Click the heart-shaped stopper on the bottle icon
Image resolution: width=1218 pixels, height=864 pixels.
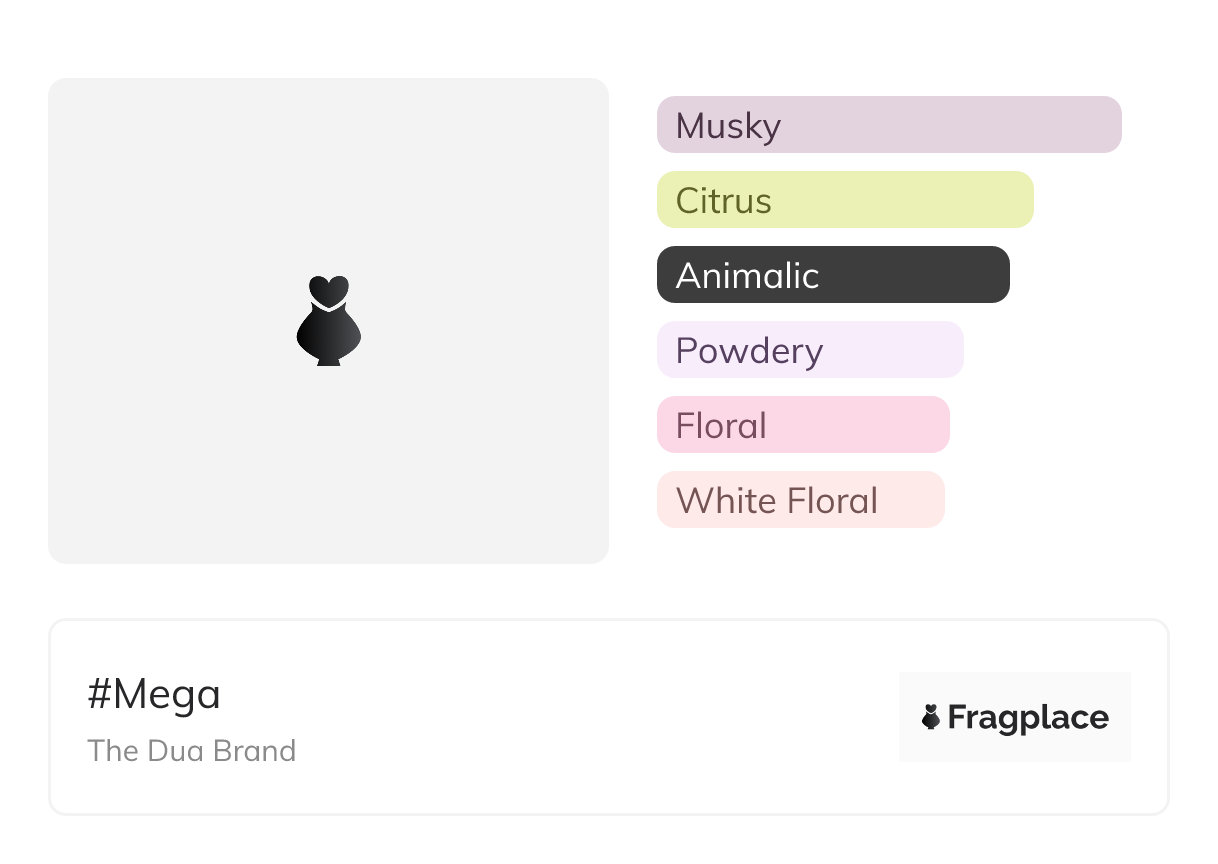click(328, 290)
